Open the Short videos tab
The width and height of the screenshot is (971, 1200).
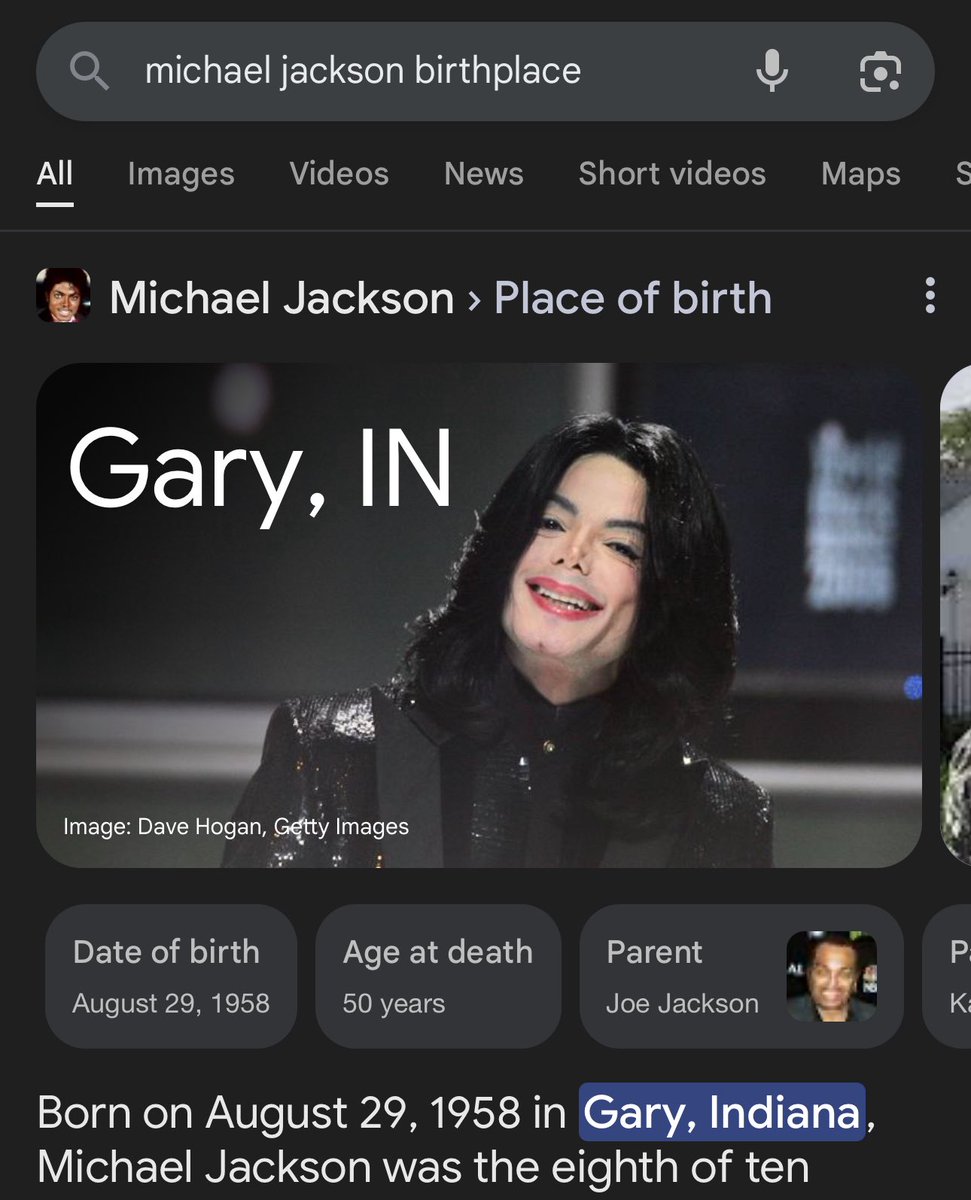pos(672,174)
